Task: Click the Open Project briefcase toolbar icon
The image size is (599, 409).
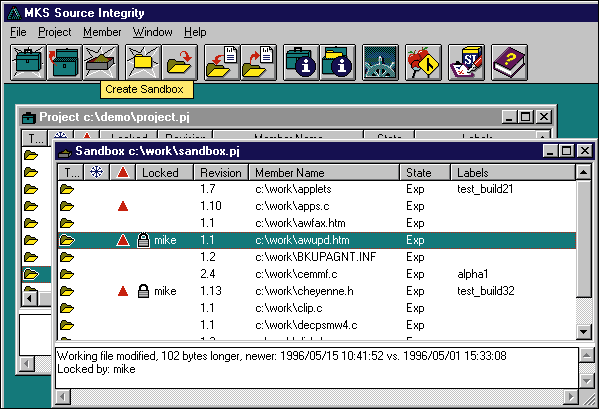Action: (x=28, y=62)
